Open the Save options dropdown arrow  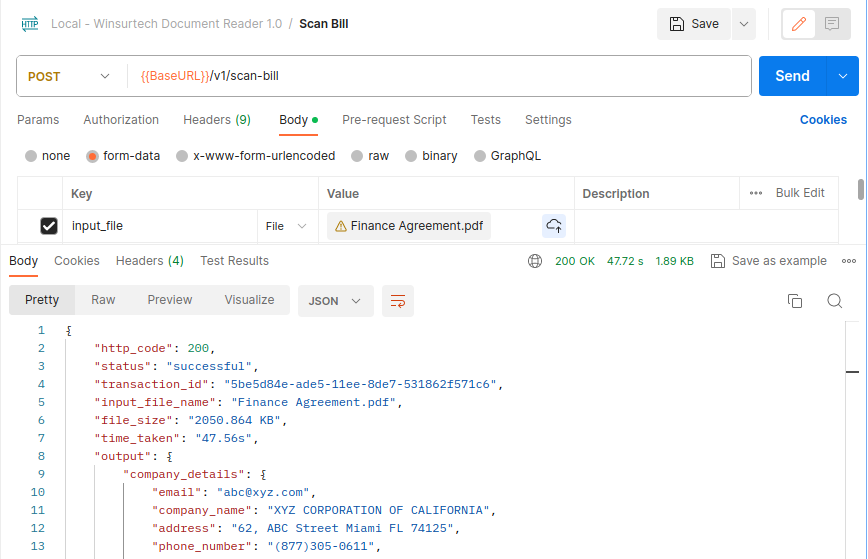point(744,24)
